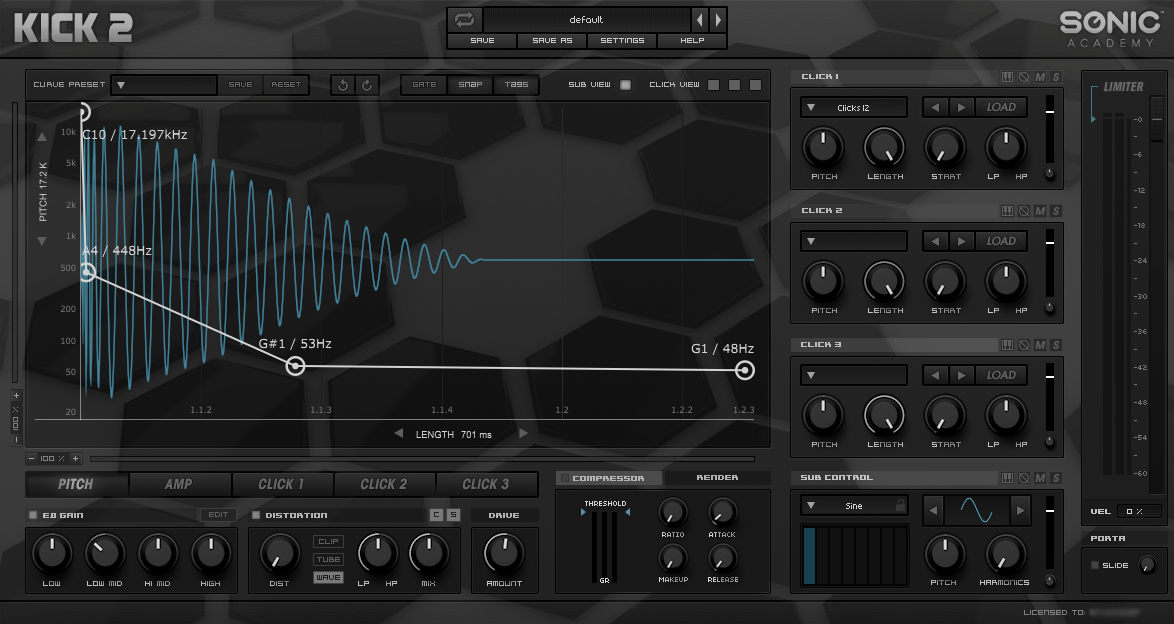Toggle the preset loop/refresh icon

pyautogui.click(x=465, y=19)
